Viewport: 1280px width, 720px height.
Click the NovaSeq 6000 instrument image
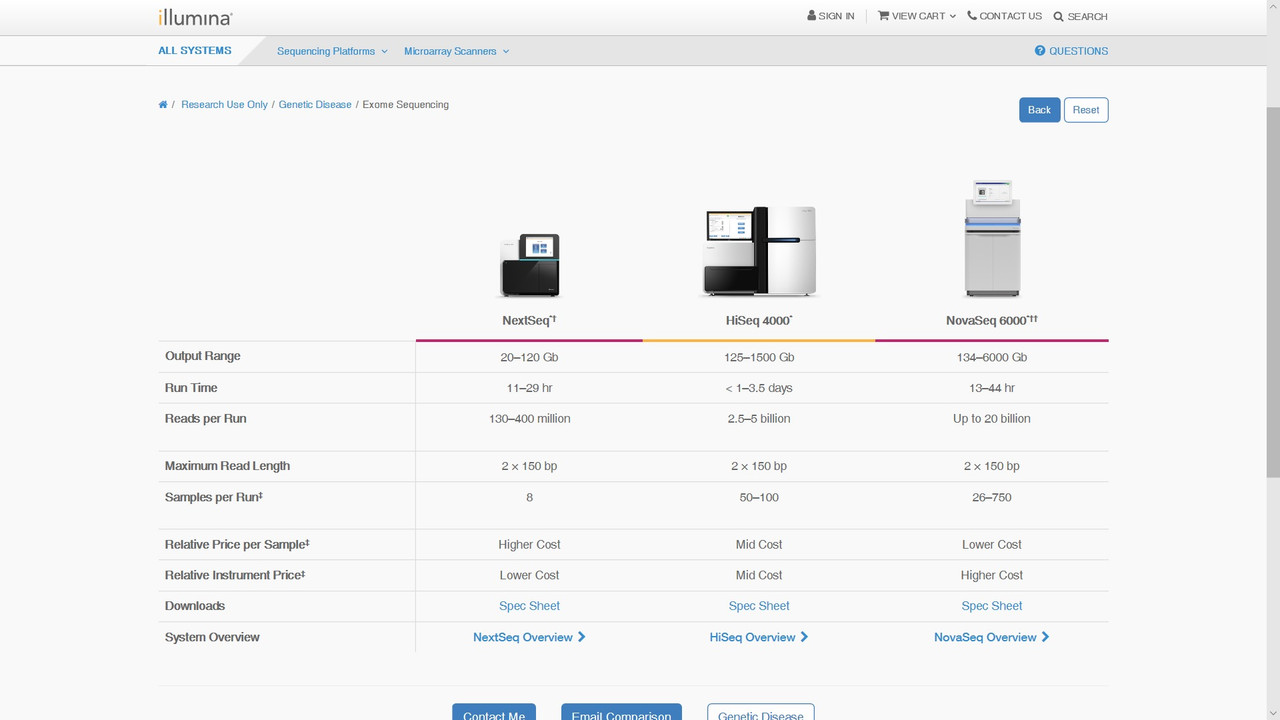(x=992, y=238)
